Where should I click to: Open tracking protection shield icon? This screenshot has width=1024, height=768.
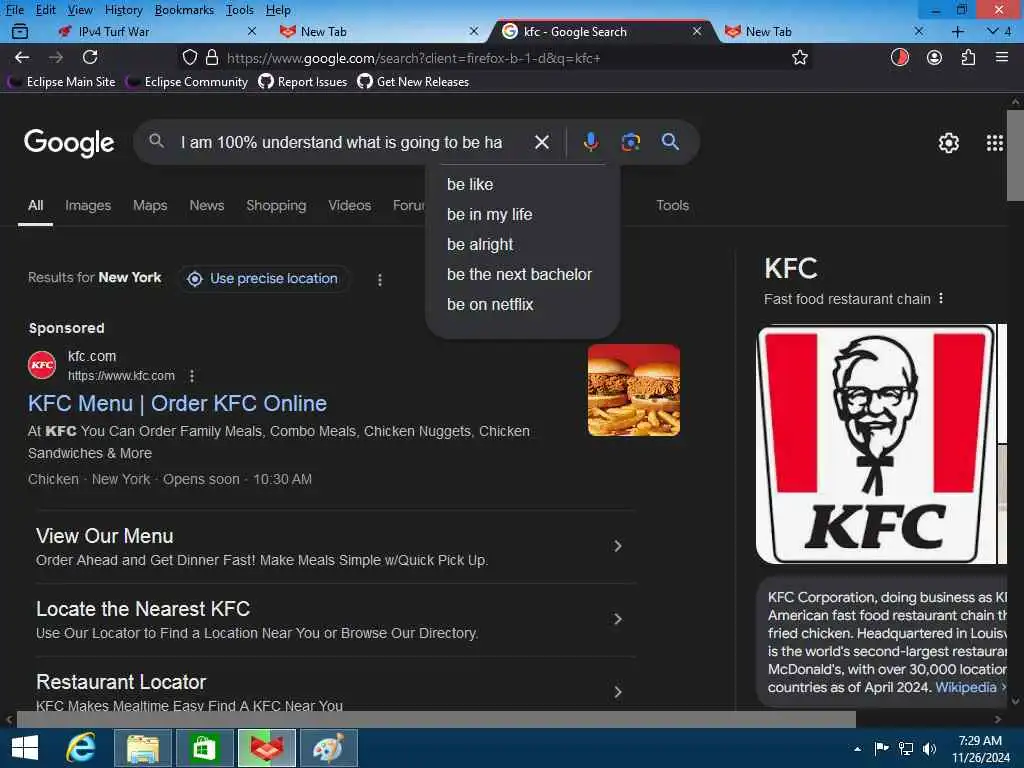click(x=189, y=57)
